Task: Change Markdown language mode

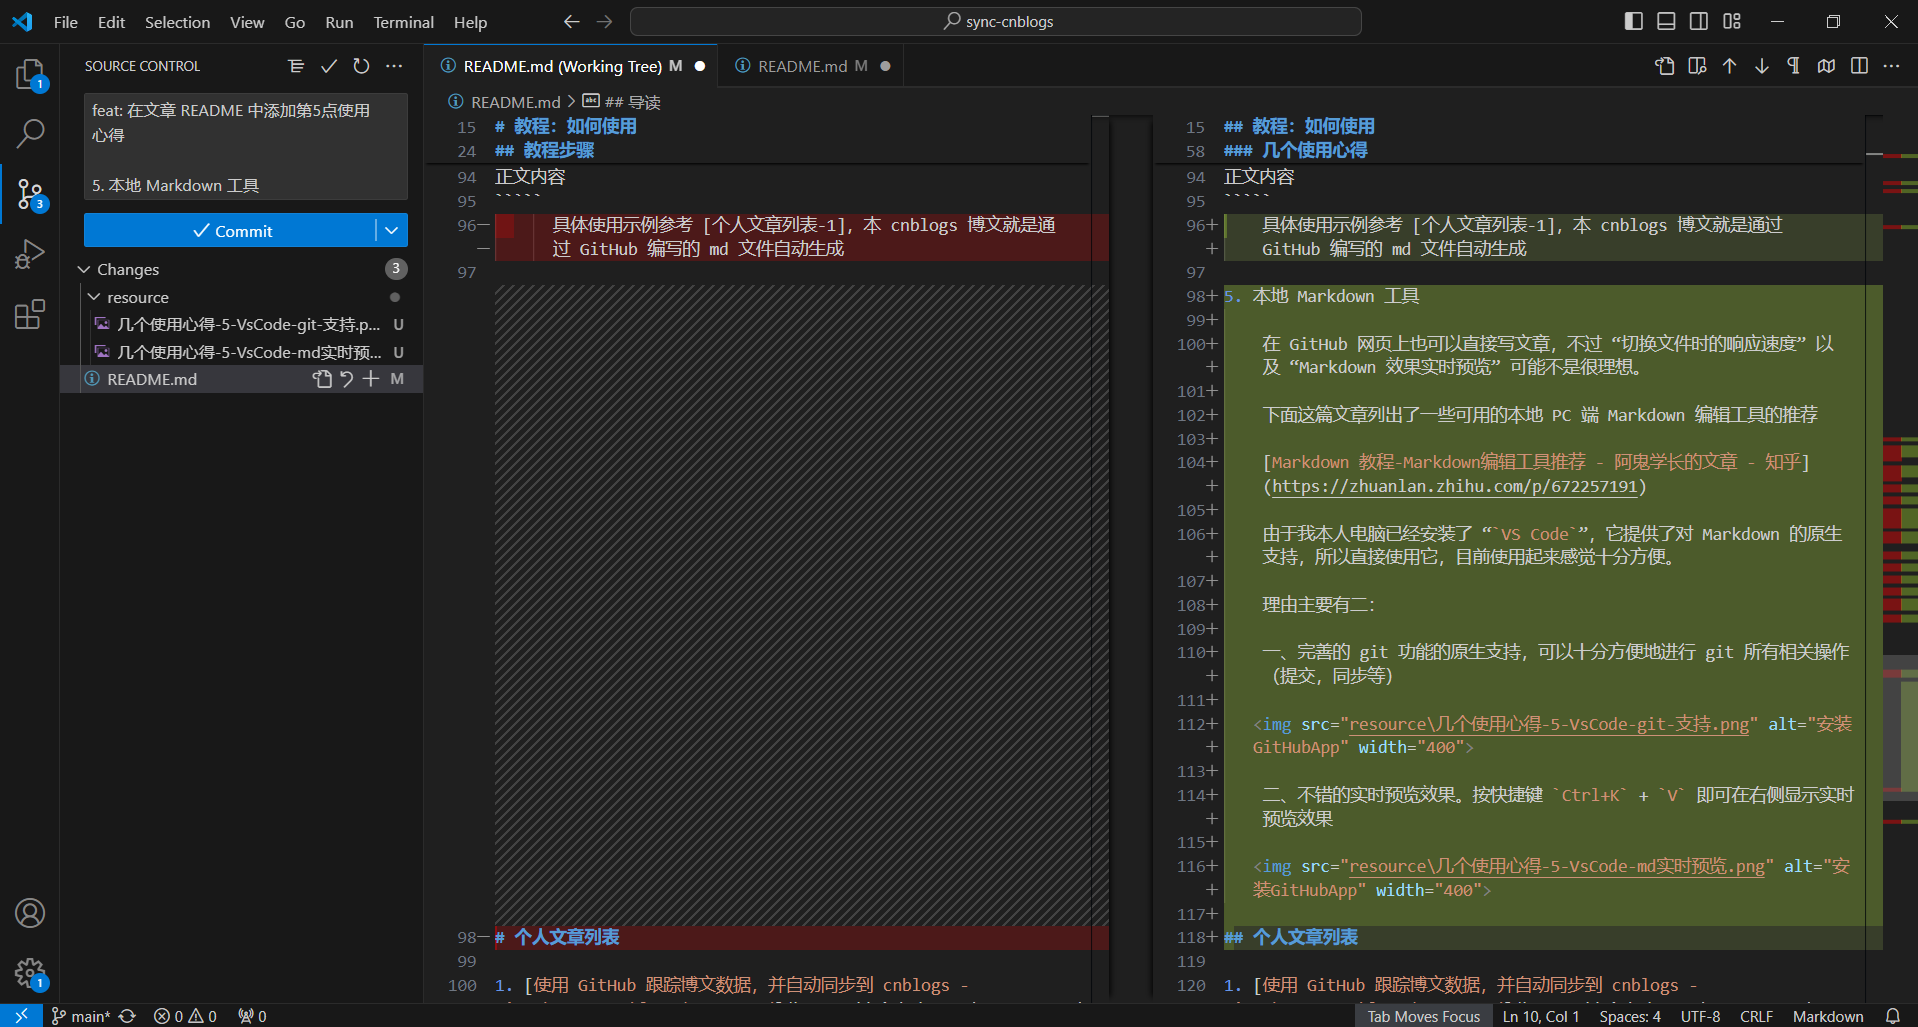Action: pyautogui.click(x=1827, y=1016)
